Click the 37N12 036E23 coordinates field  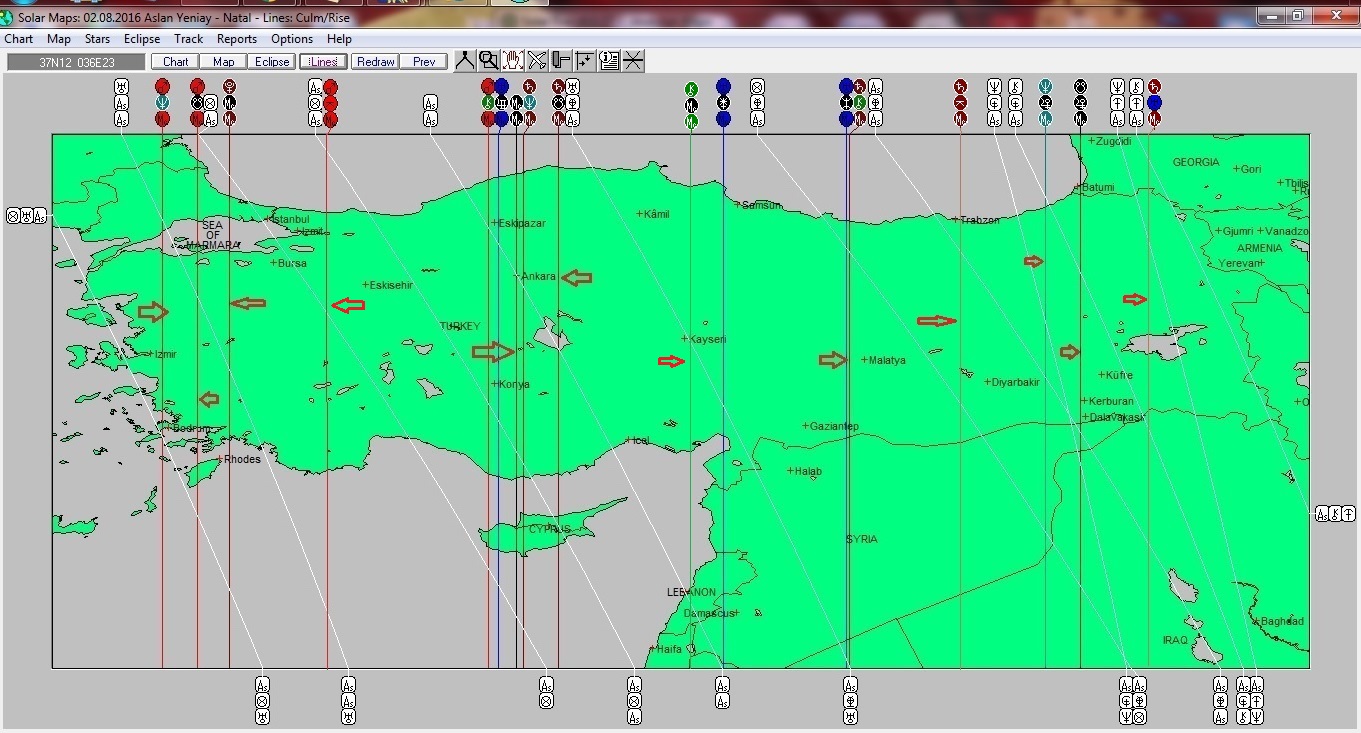77,62
